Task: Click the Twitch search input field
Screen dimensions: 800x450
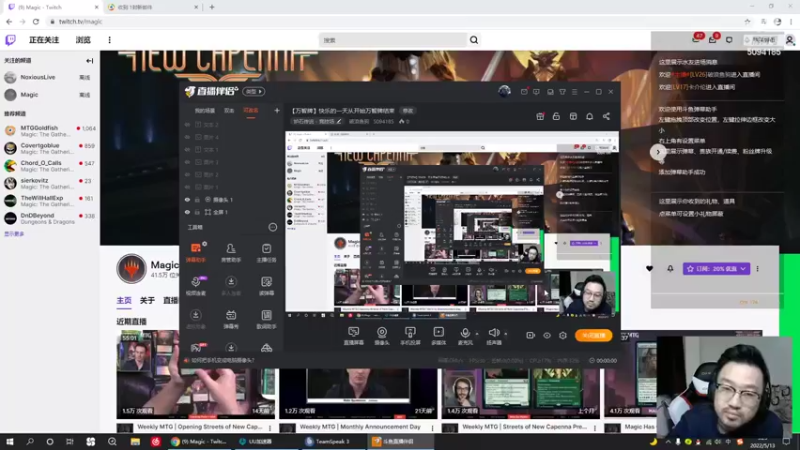Action: point(393,40)
